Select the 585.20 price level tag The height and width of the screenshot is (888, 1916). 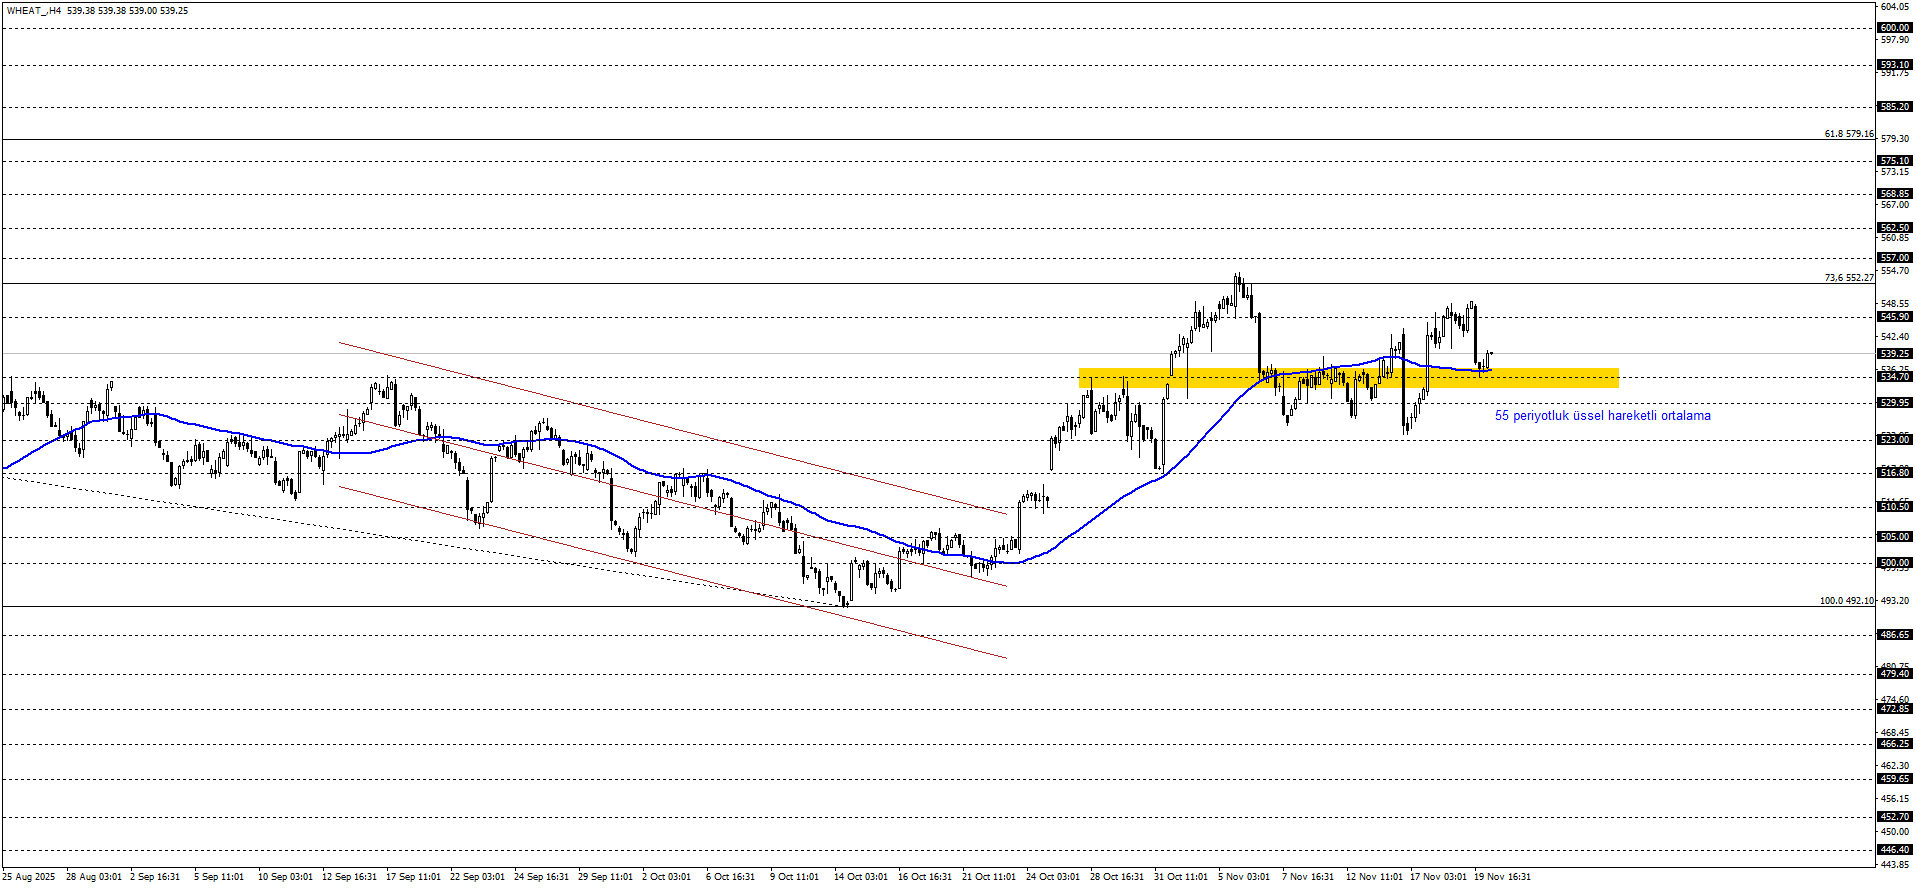tap(1895, 107)
